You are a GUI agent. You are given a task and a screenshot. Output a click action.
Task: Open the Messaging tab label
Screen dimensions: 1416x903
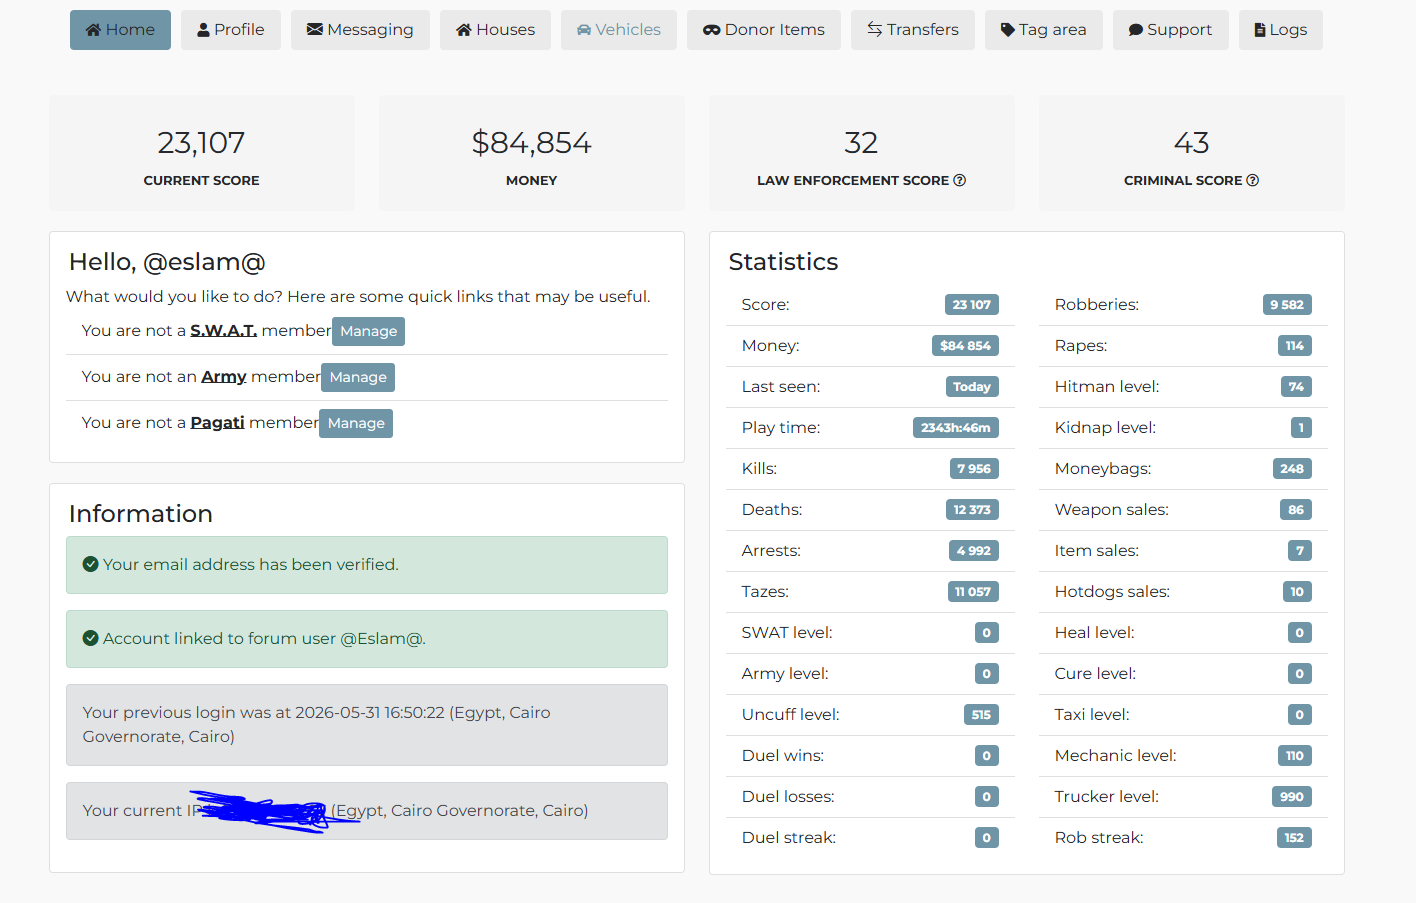pos(370,30)
